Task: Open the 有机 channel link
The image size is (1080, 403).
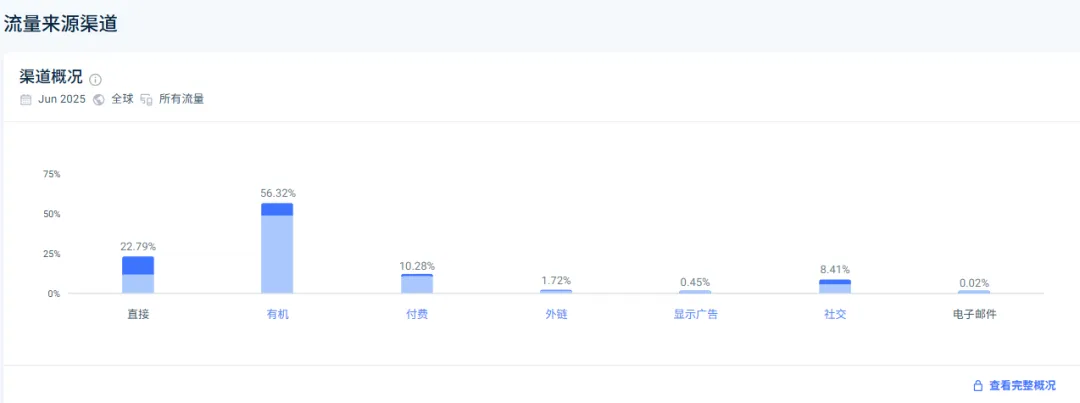Action: pos(278,315)
